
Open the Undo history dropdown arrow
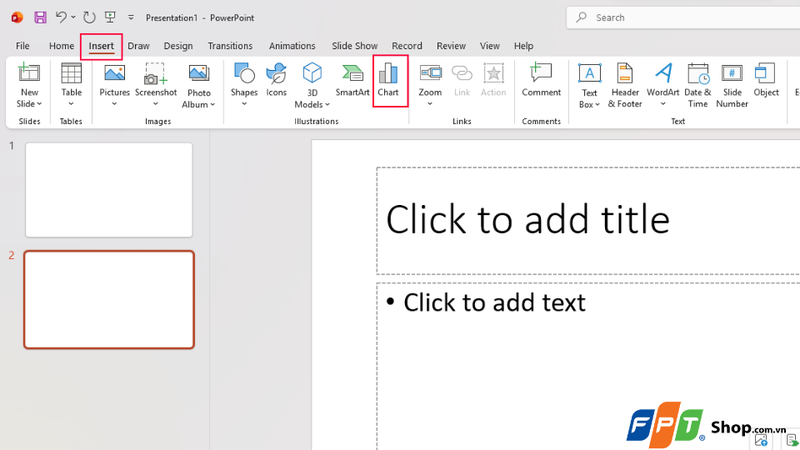[73, 17]
